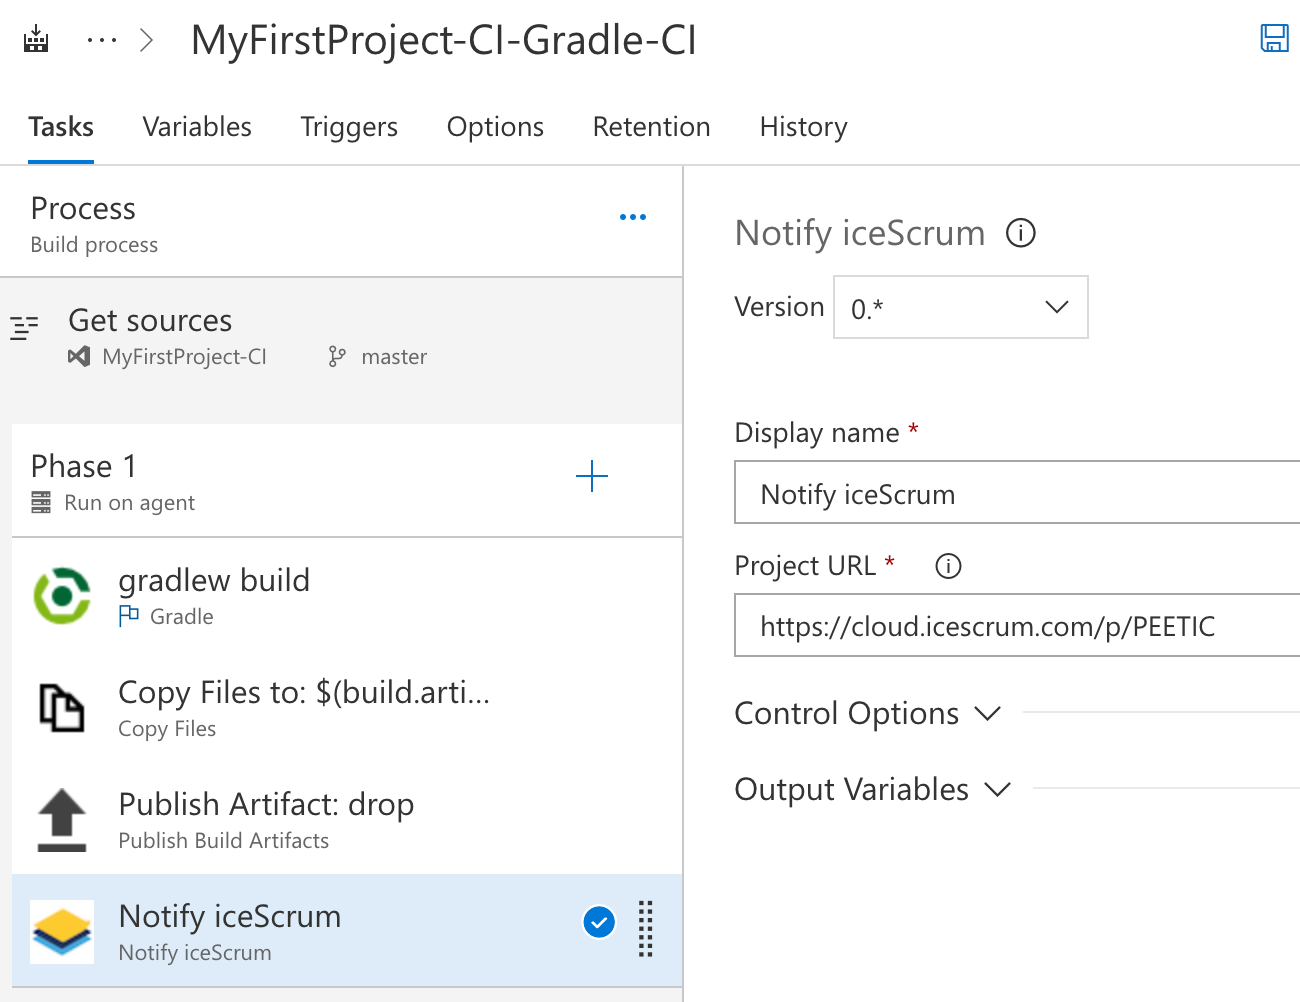Click the agent server icon under Phase 1

[41, 502]
